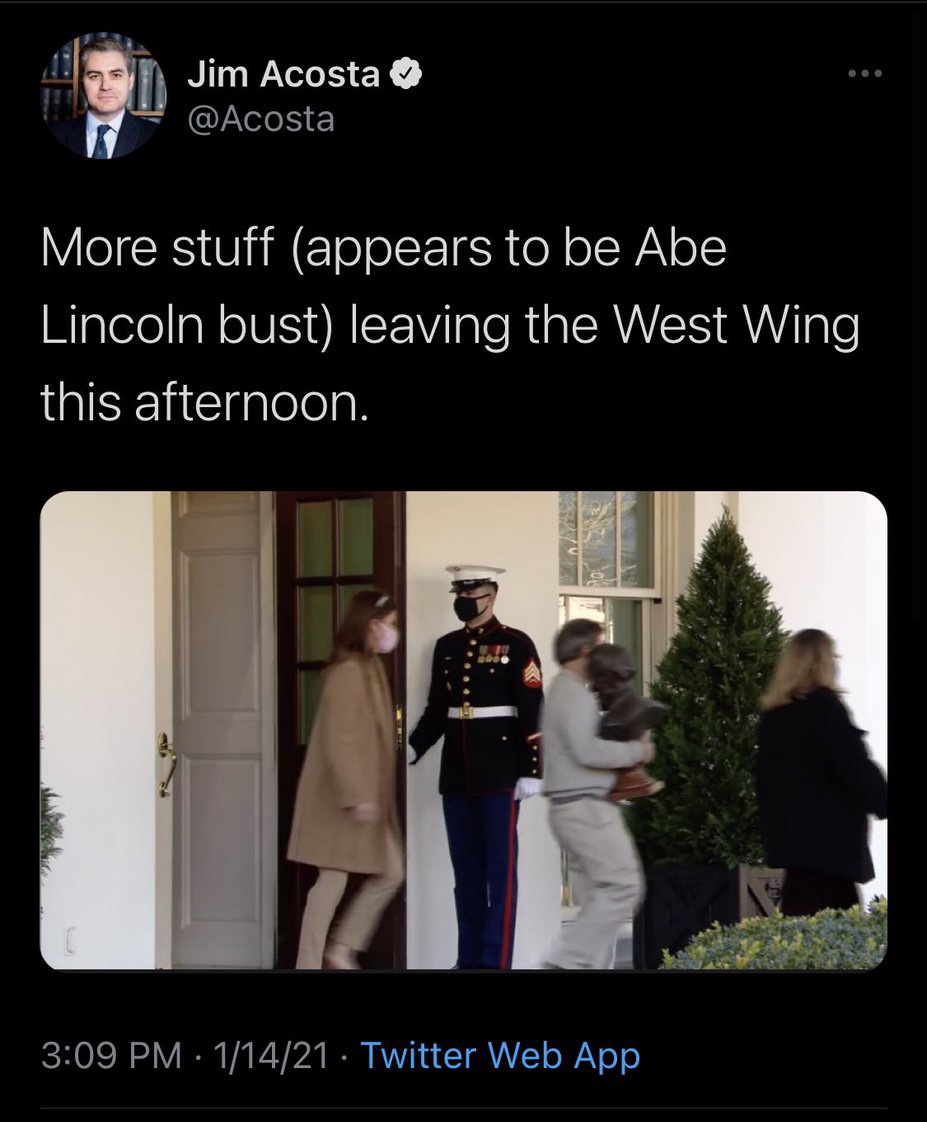Screen dimensions: 927x1122
Task: Click the 1/14/21 date
Action: [x=271, y=1055]
